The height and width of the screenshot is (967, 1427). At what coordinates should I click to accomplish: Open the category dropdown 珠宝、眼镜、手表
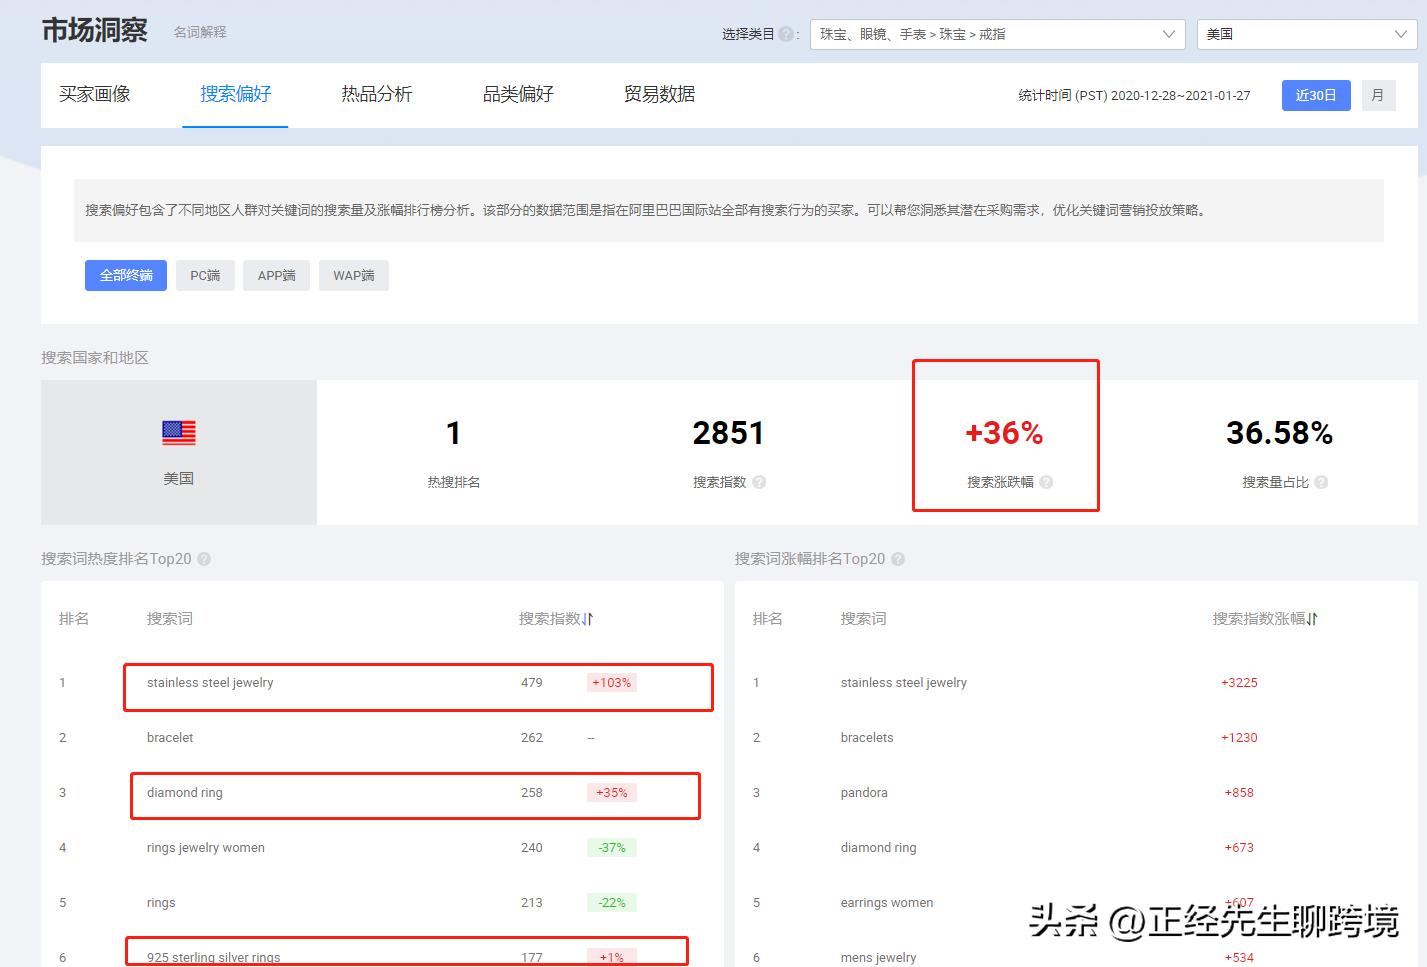[997, 34]
